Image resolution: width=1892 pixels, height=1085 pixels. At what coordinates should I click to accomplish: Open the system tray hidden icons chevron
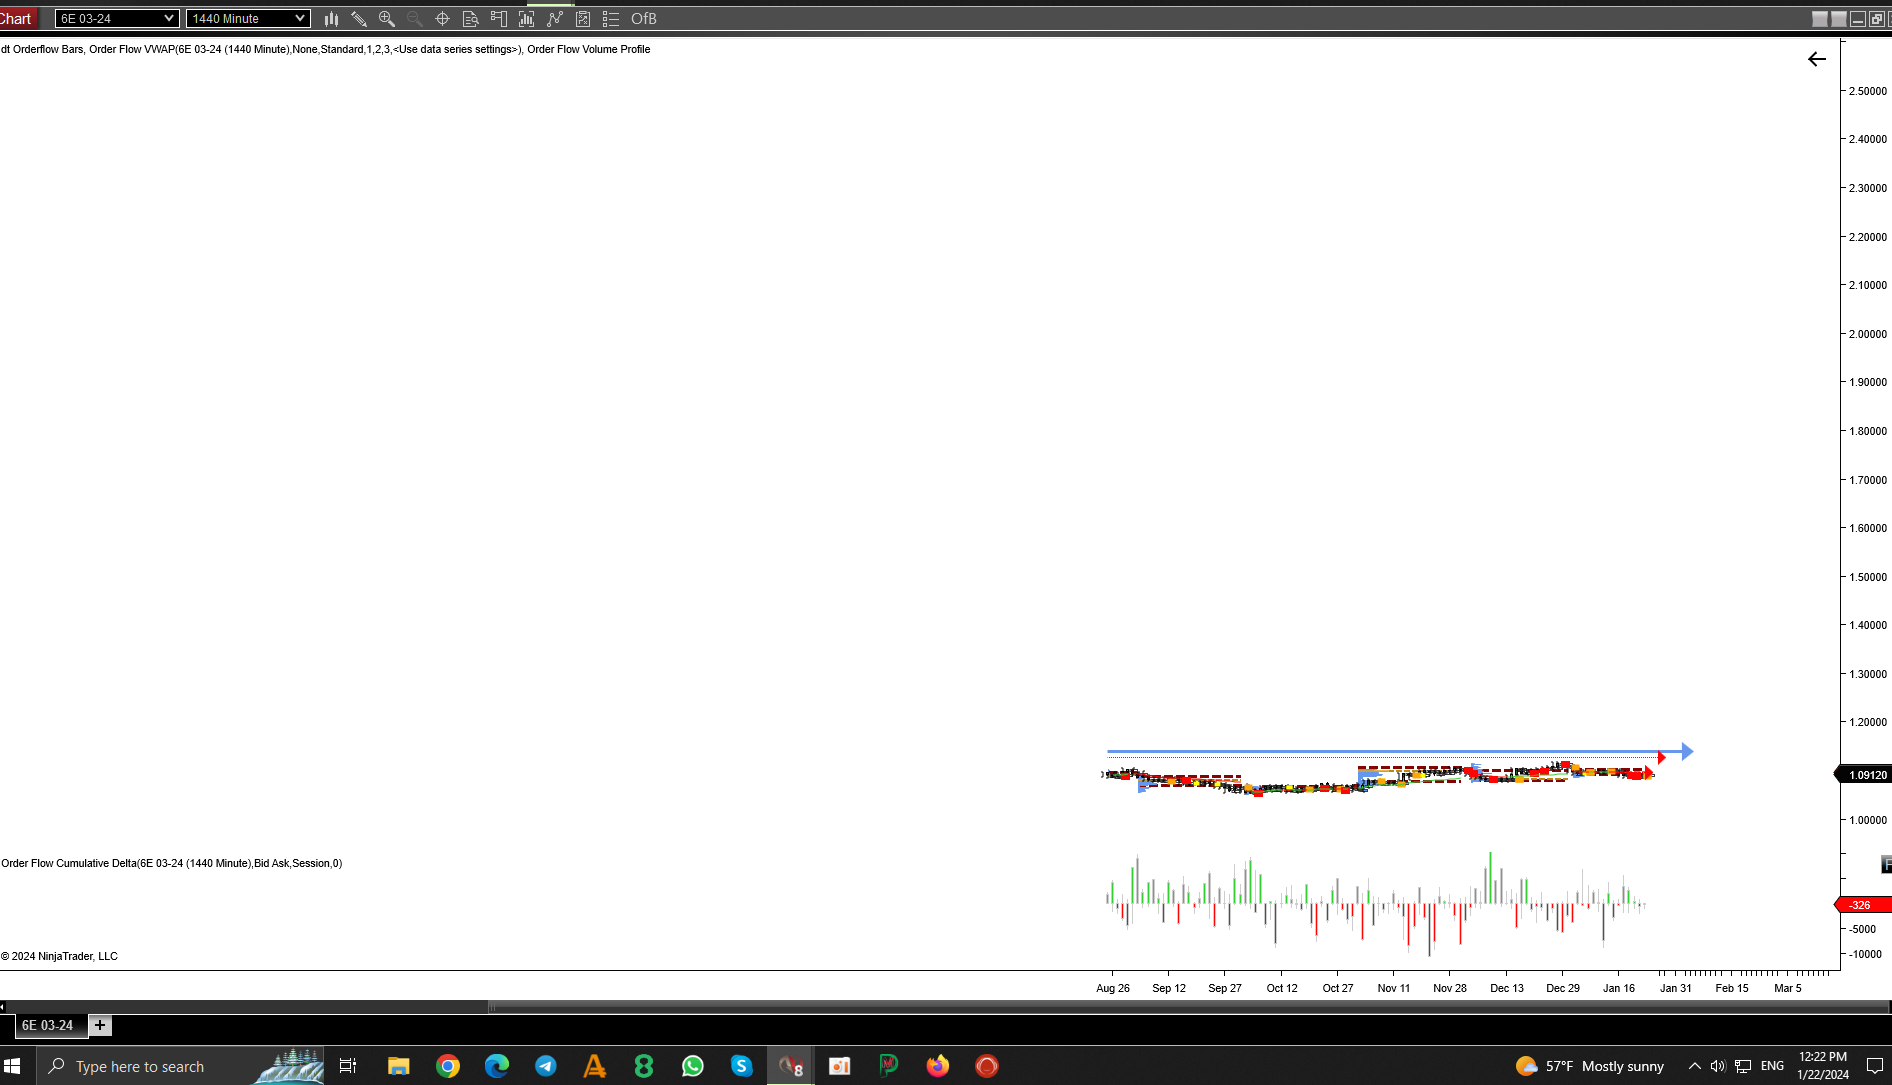pos(1695,1066)
